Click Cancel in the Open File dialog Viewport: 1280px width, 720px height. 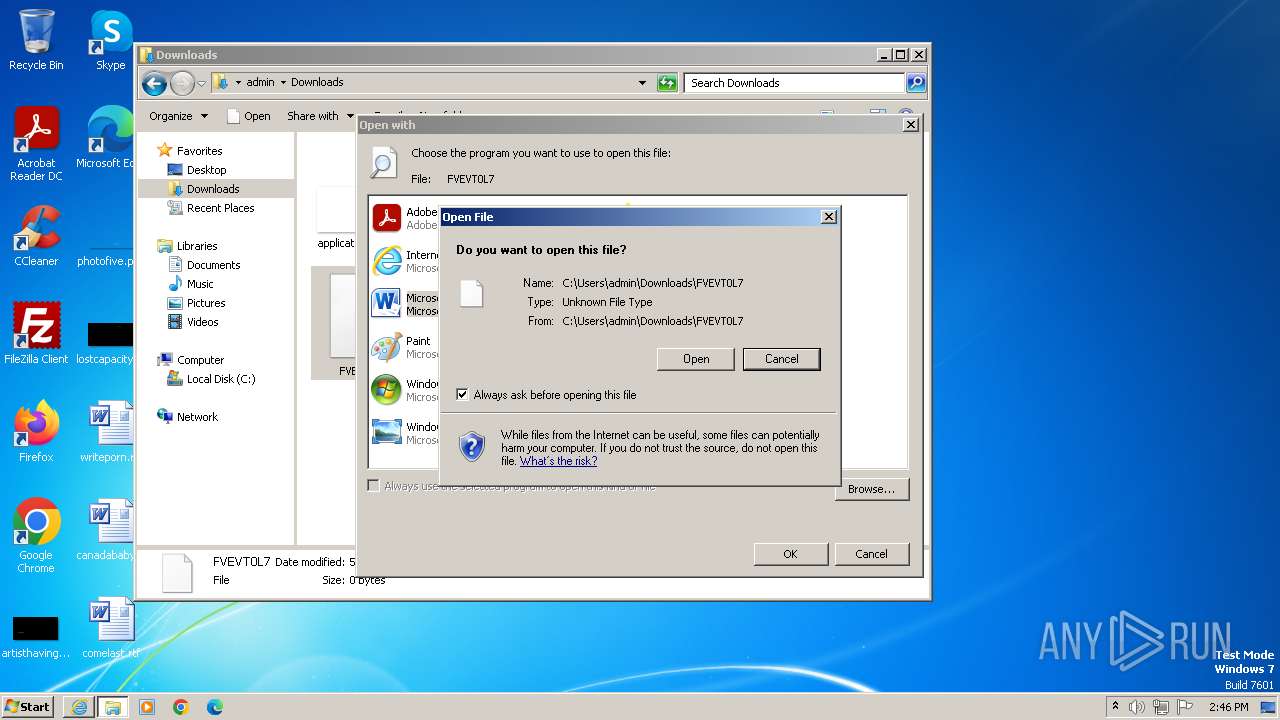781,359
